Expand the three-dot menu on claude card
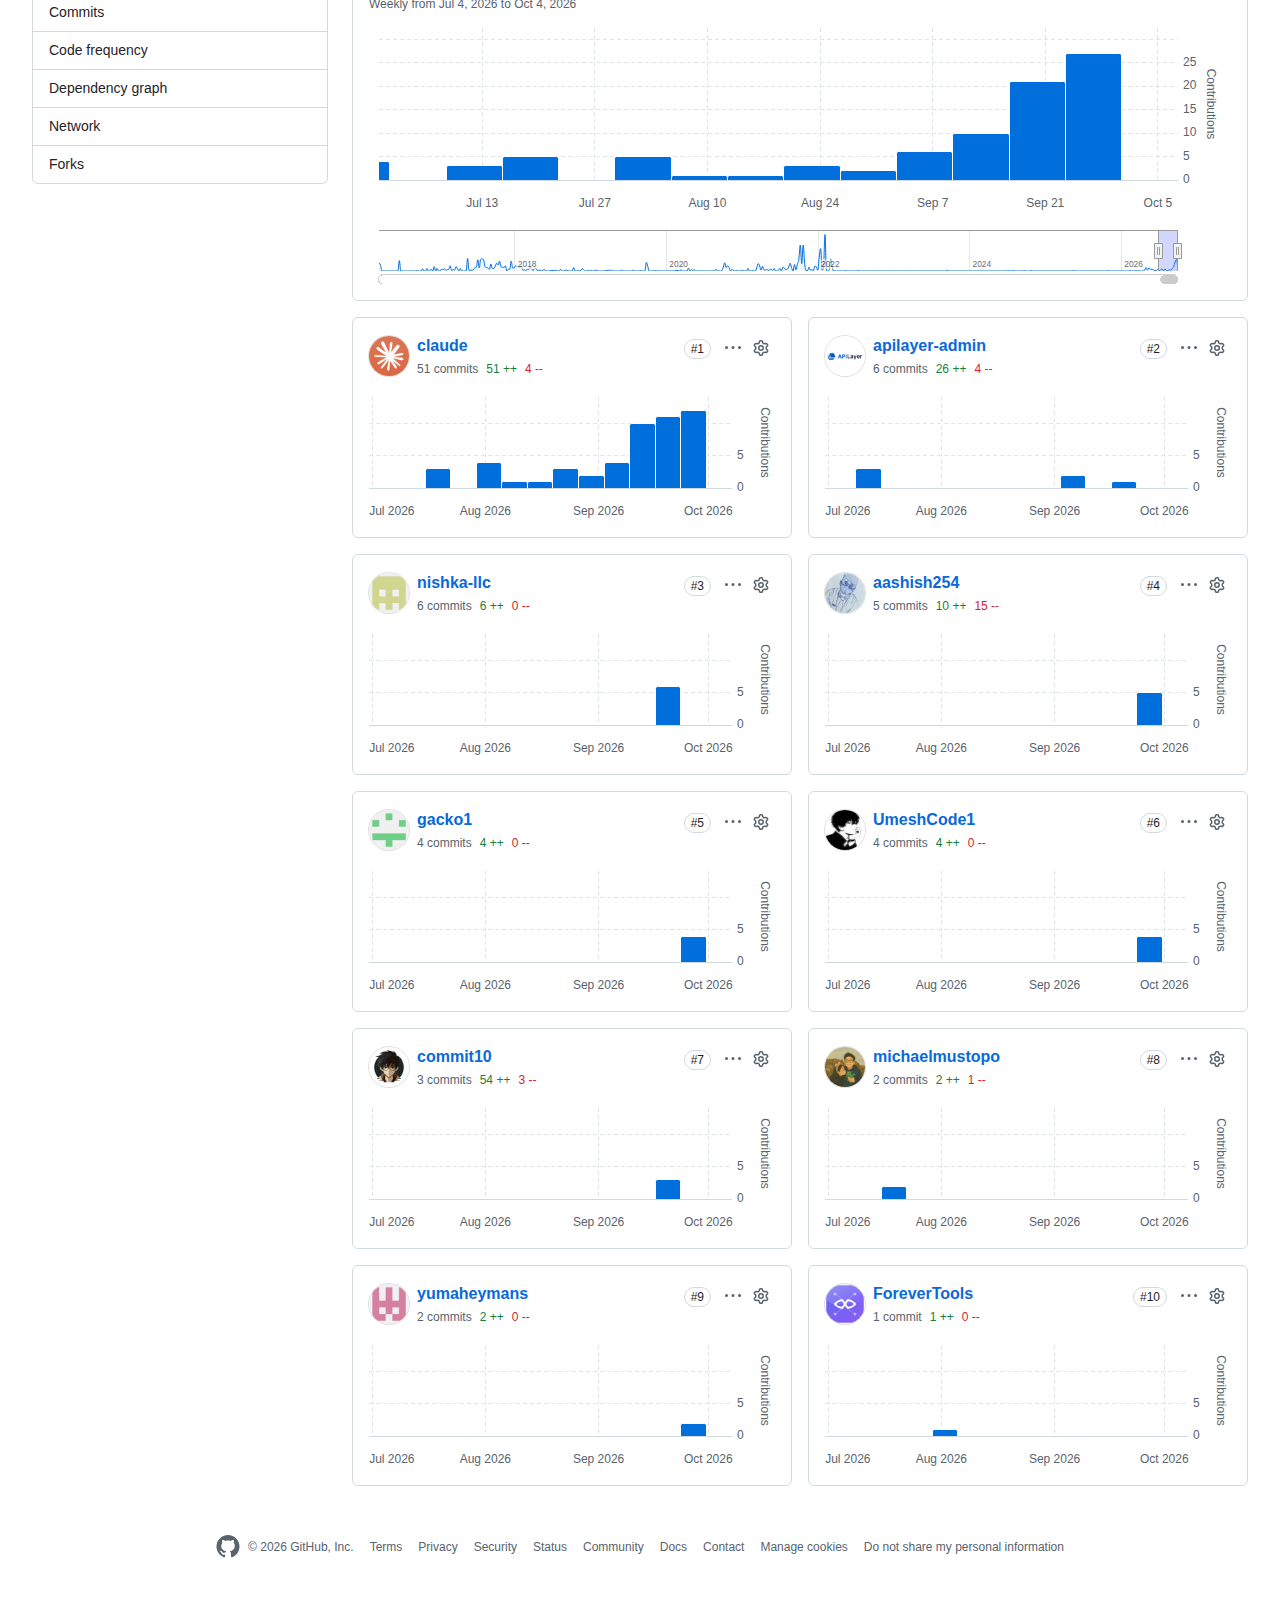Image resolution: width=1280 pixels, height=1600 pixels. (733, 348)
